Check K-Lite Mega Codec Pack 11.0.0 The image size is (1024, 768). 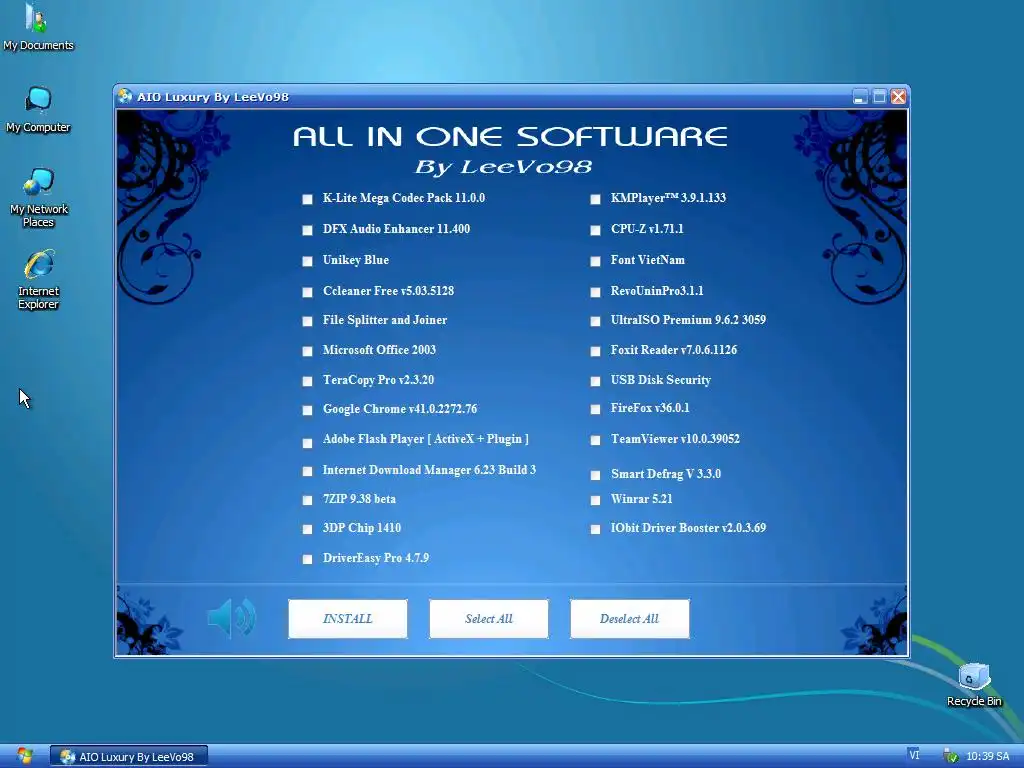[x=307, y=199]
